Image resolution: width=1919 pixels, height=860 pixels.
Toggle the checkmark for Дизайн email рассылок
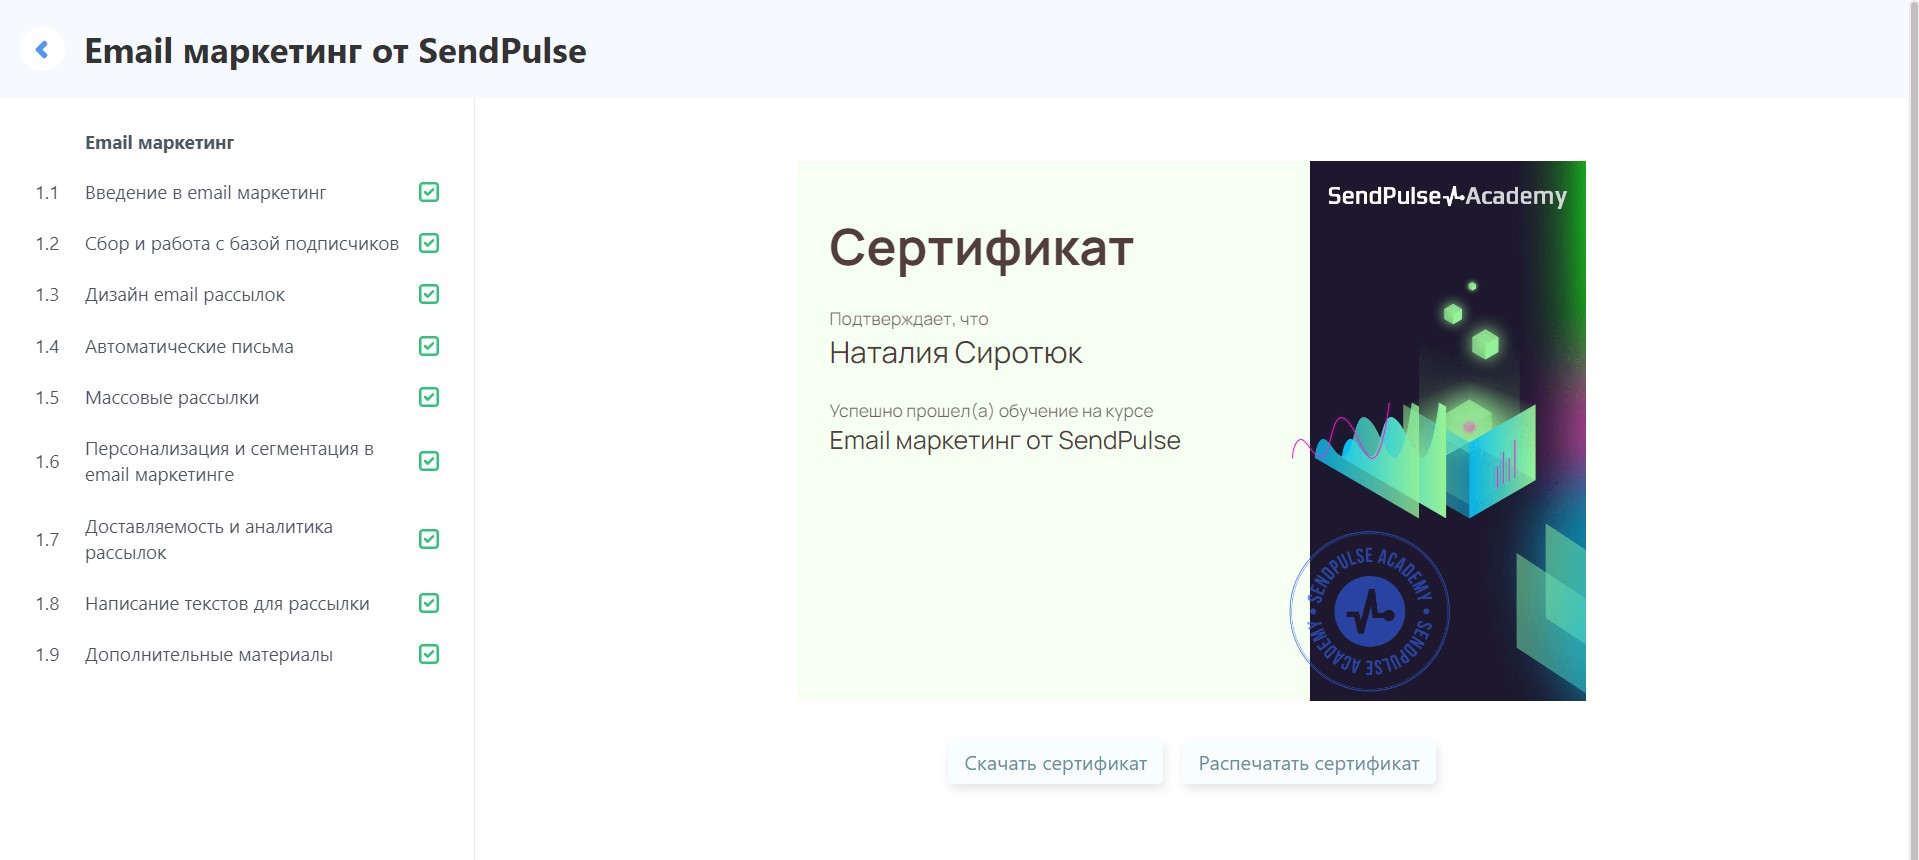pyautogui.click(x=429, y=294)
